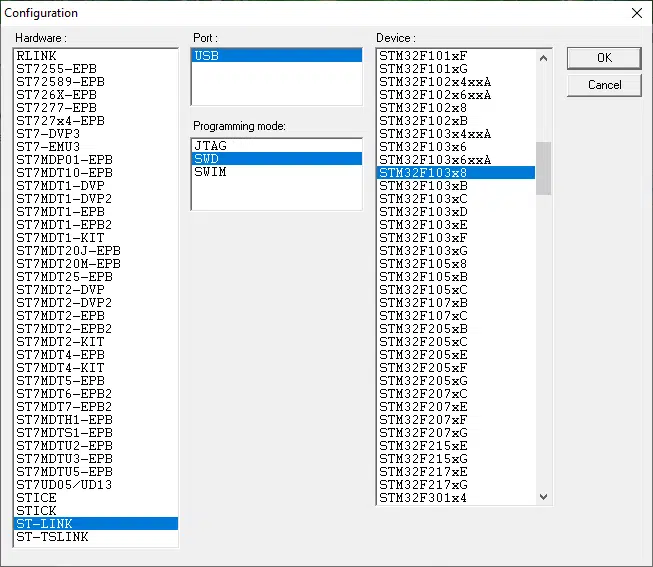The width and height of the screenshot is (653, 567).
Task: Select ST72589-EPB hardware
Action: pos(96,82)
